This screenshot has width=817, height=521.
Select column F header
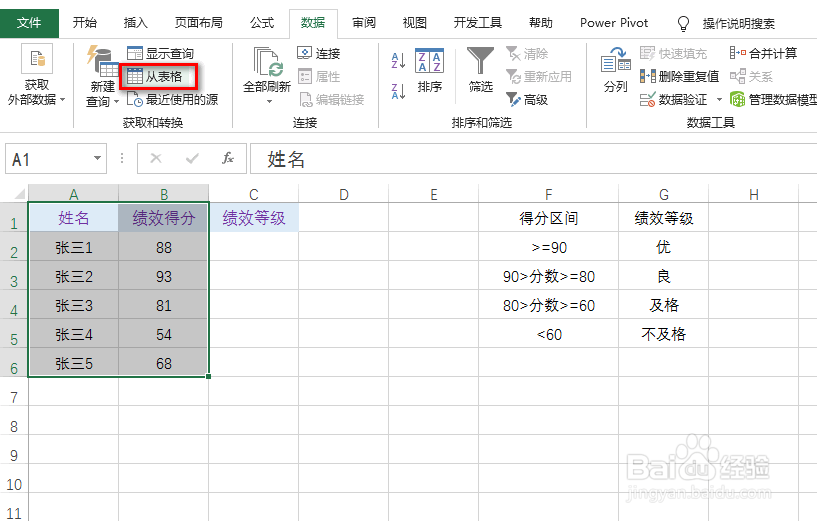[549, 194]
